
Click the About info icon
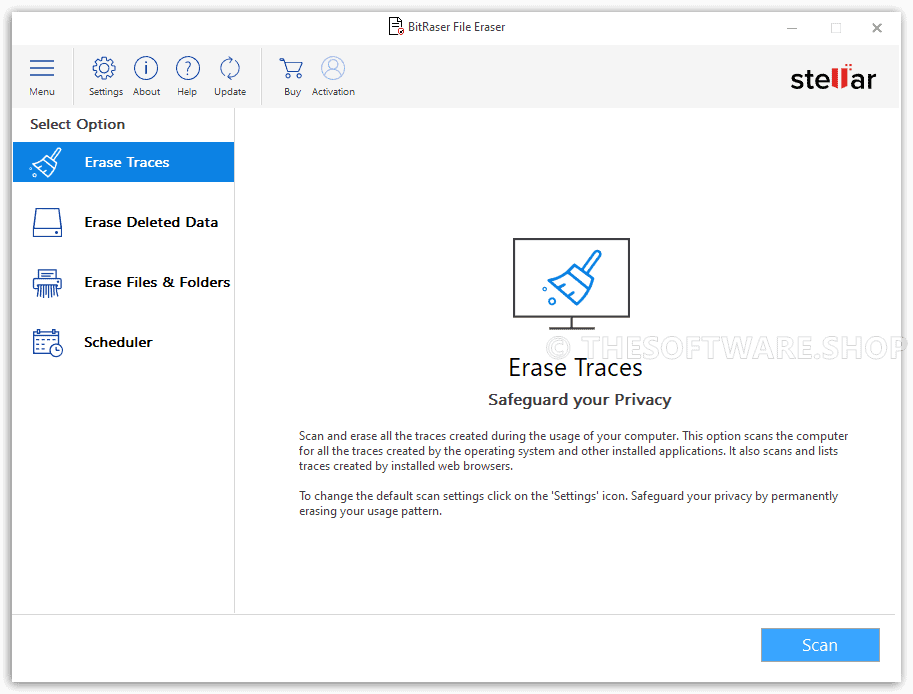click(146, 68)
